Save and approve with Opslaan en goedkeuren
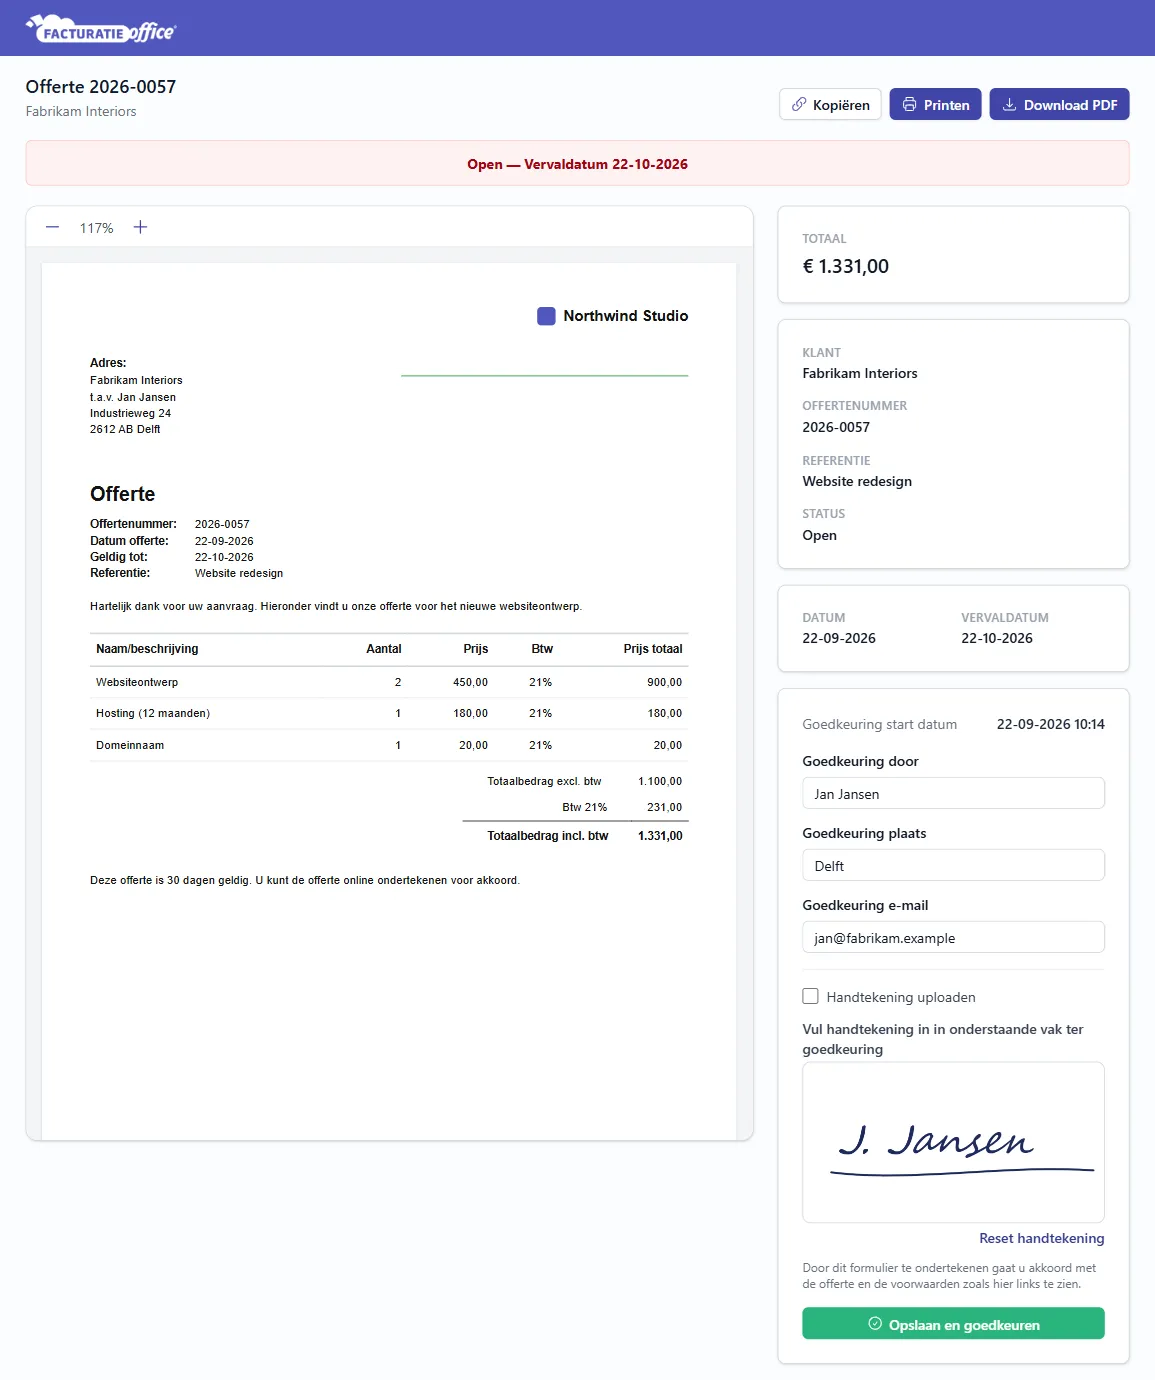 (953, 1323)
